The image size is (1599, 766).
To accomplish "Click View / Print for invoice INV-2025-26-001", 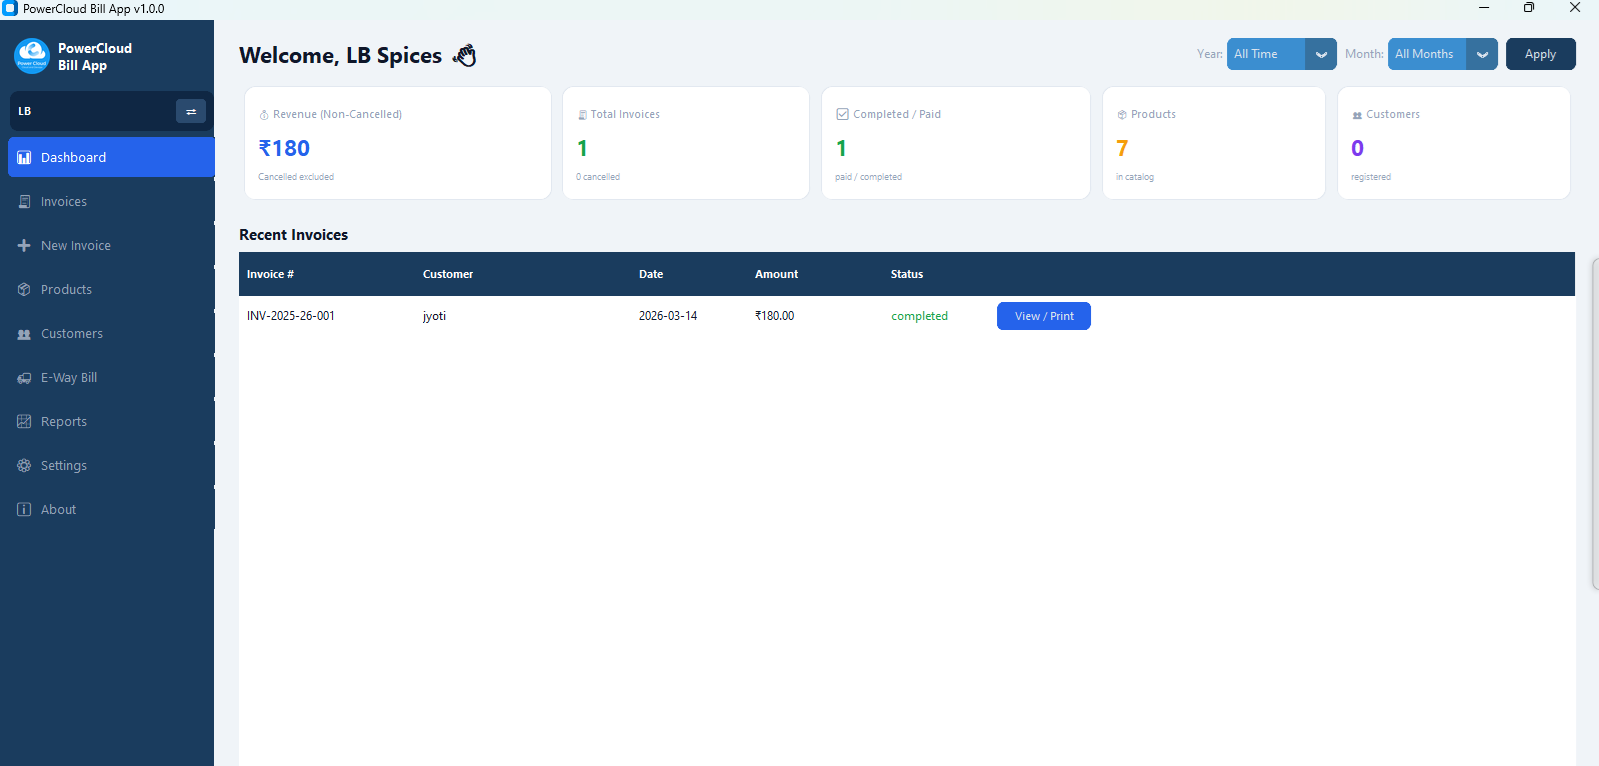I will click(1043, 316).
